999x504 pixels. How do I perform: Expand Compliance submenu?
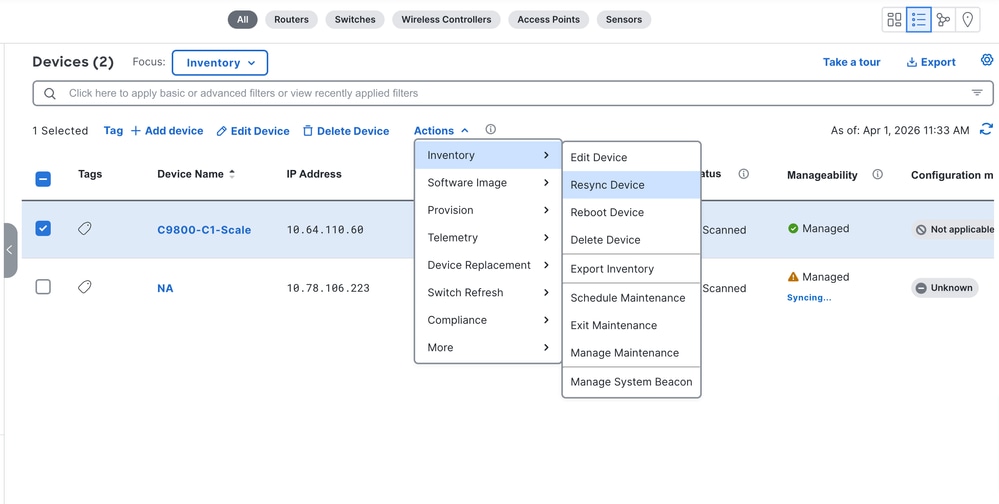coord(488,320)
